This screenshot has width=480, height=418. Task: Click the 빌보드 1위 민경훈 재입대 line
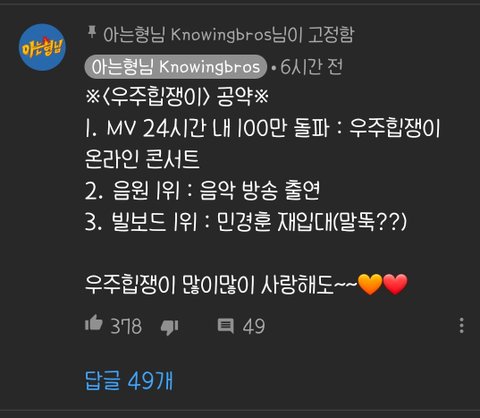coord(246,221)
